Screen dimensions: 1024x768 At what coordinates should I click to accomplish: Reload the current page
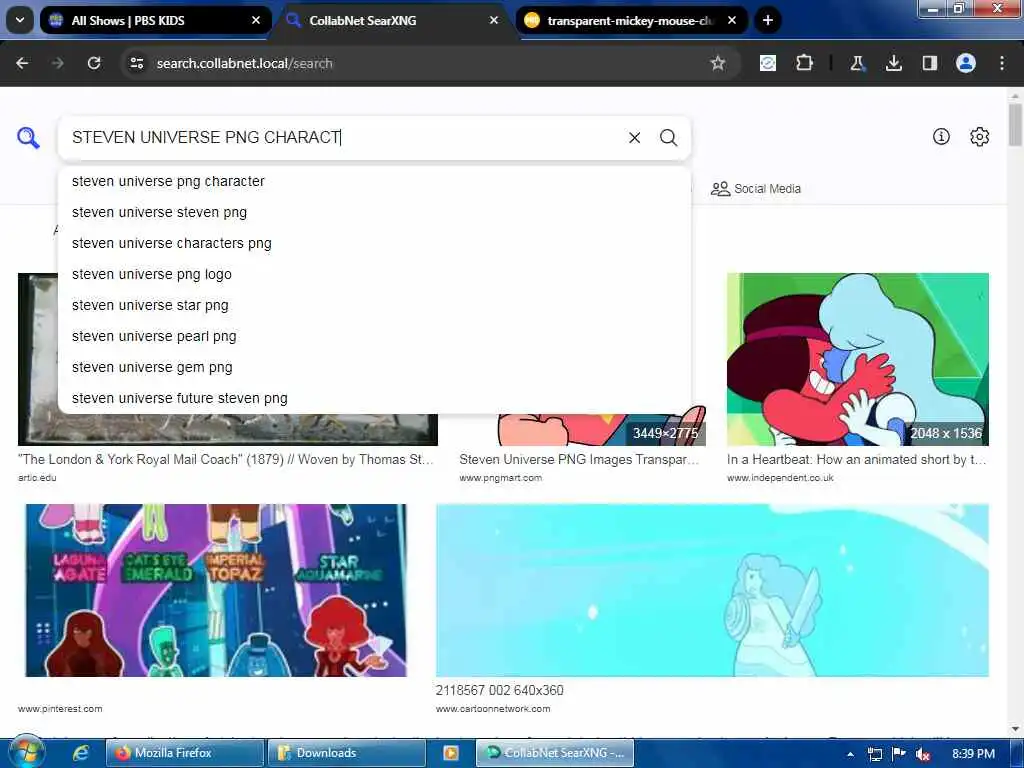[94, 63]
